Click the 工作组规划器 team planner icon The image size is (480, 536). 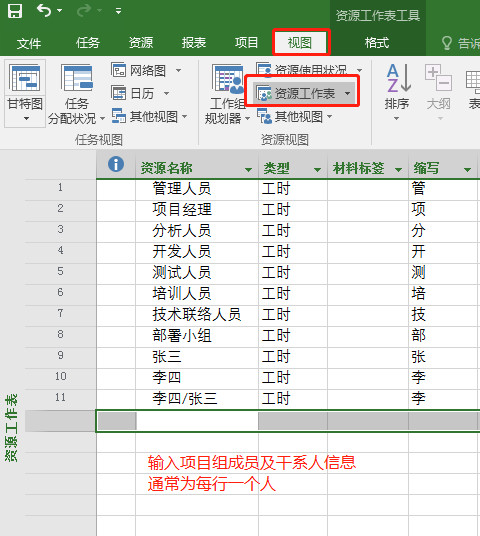pyautogui.click(x=227, y=79)
